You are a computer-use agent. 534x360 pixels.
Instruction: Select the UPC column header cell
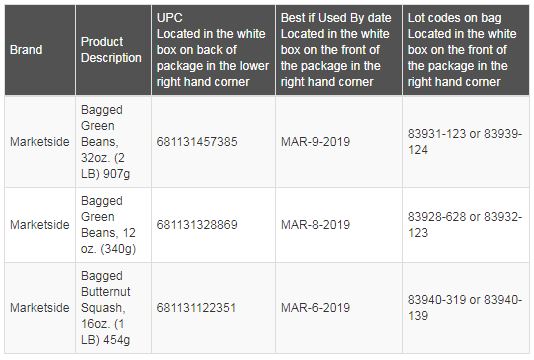pyautogui.click(x=214, y=50)
